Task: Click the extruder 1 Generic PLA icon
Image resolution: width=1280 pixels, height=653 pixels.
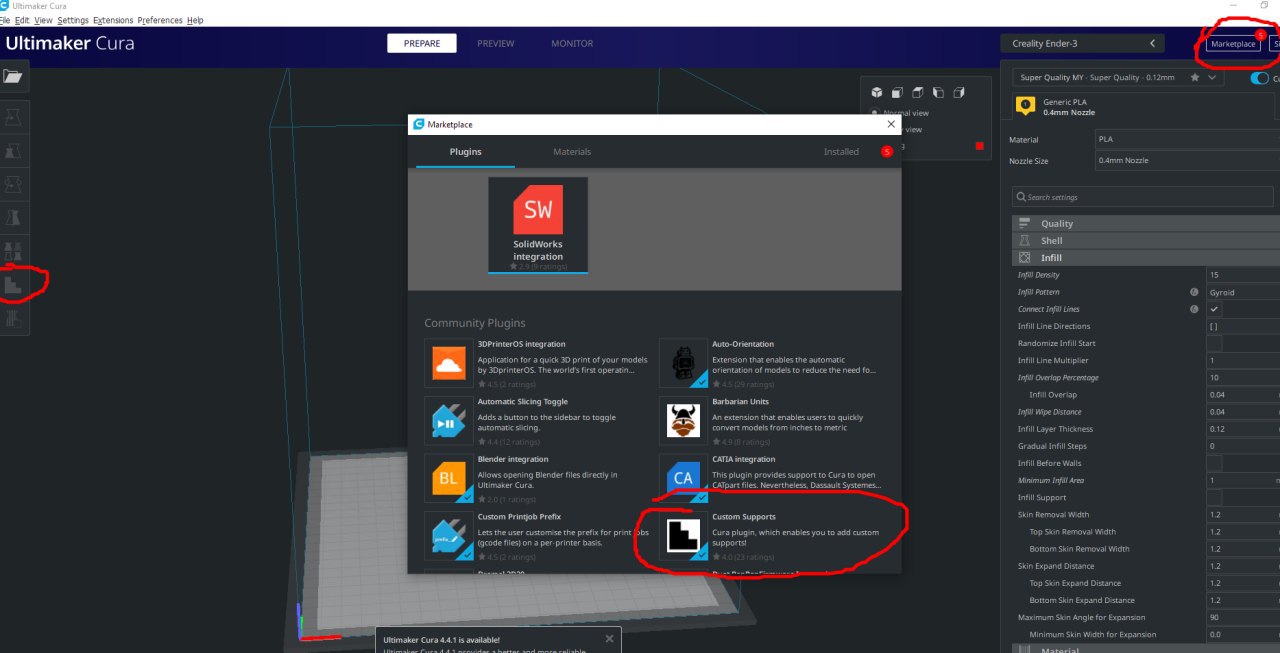Action: coord(1024,106)
